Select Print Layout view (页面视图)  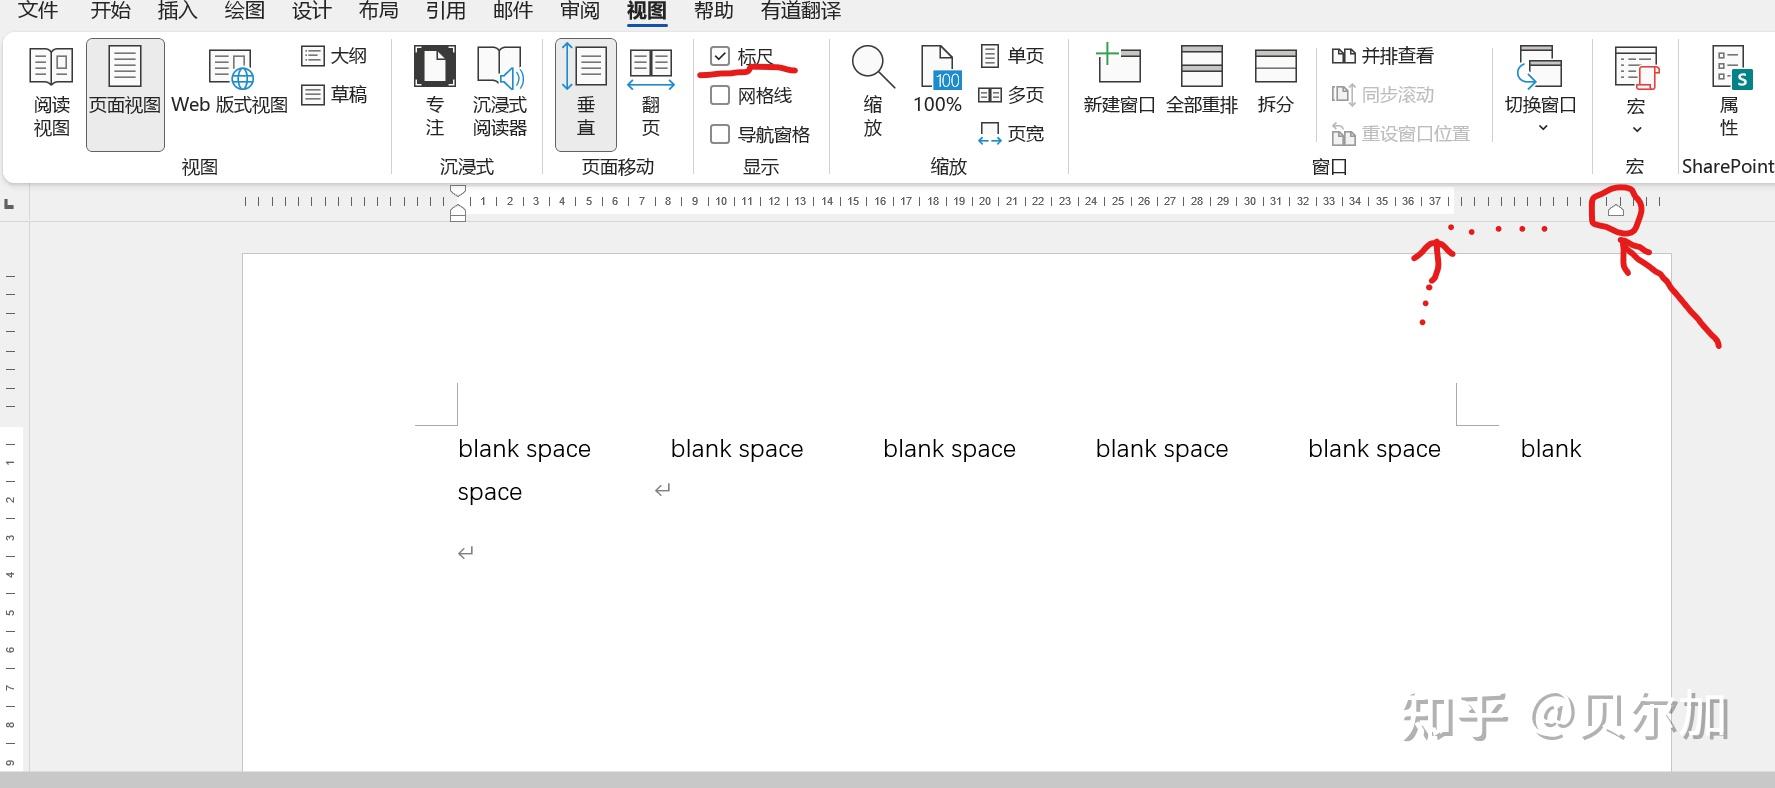(125, 94)
